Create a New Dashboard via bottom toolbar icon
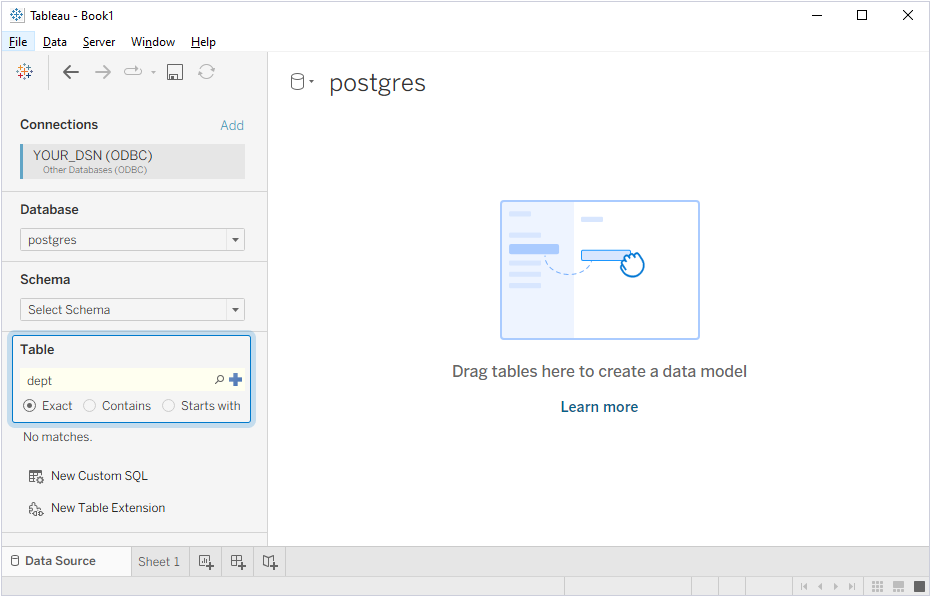 pos(237,561)
